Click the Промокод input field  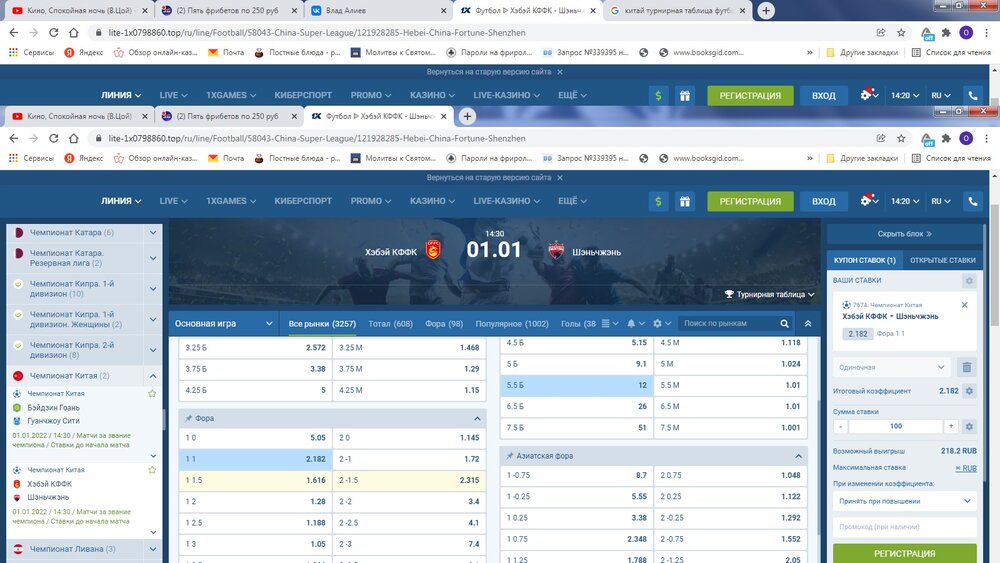(x=904, y=527)
